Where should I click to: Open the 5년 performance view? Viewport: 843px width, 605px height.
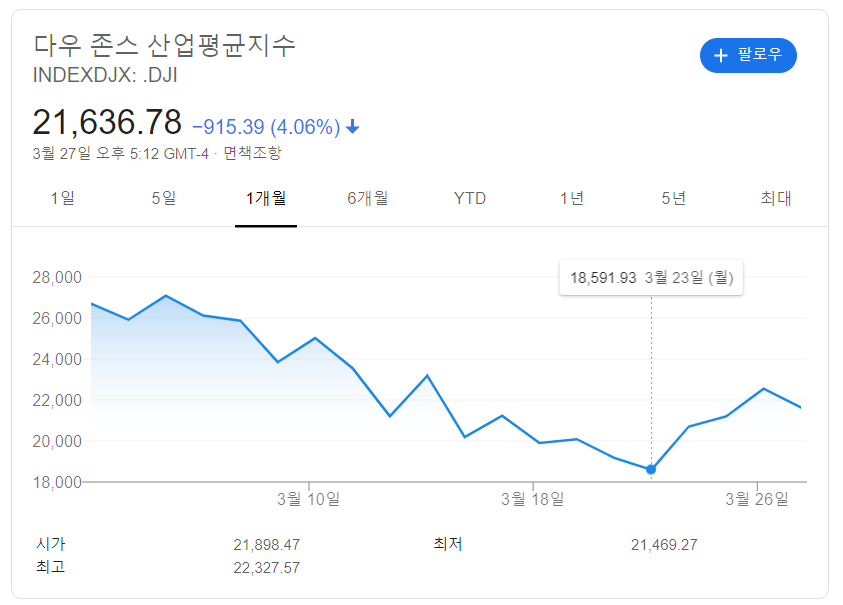click(673, 198)
